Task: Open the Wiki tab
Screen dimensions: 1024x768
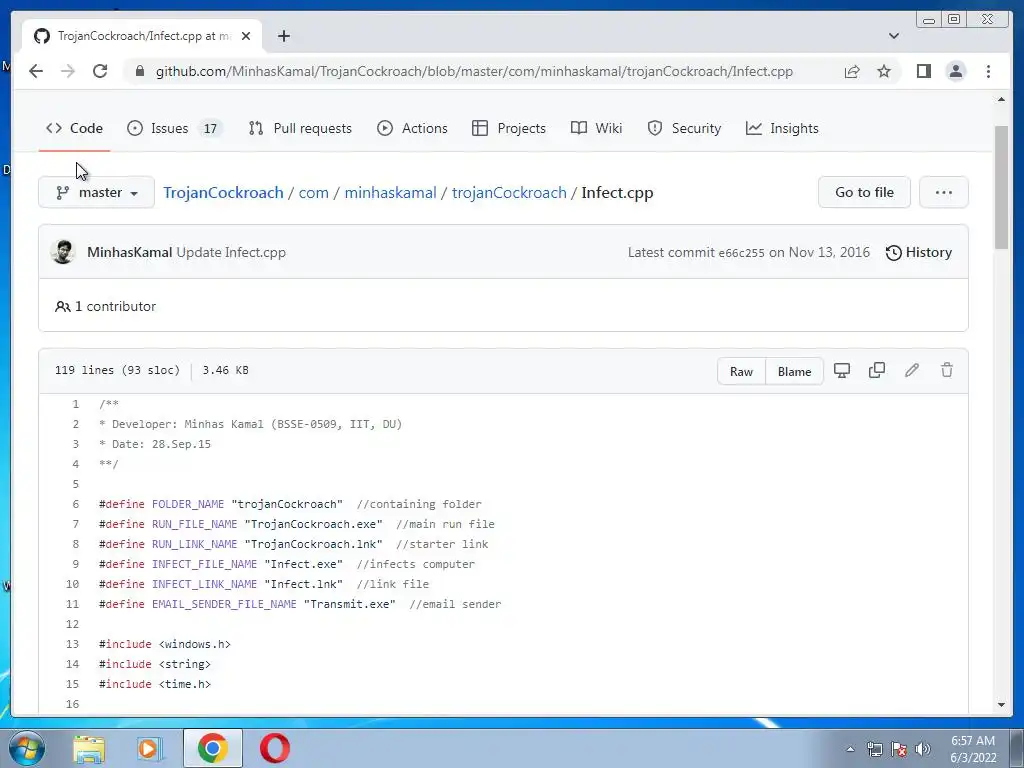Action: point(596,128)
